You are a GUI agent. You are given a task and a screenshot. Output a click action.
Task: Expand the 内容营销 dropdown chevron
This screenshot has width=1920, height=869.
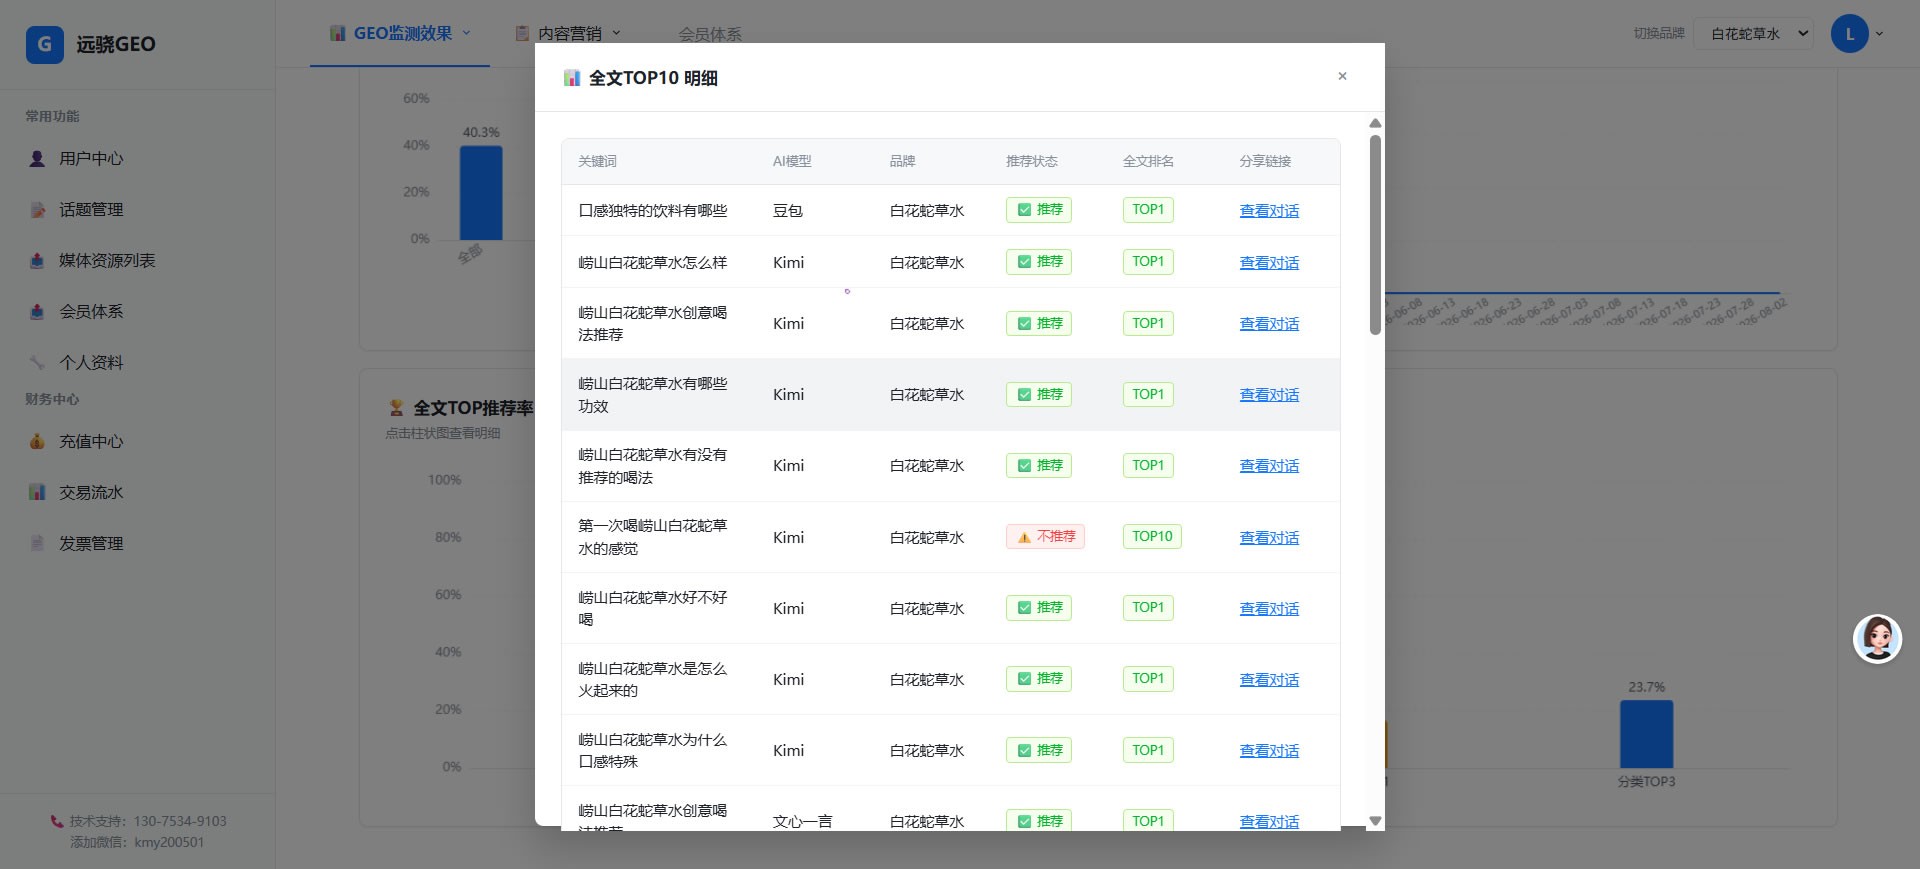[x=616, y=33]
